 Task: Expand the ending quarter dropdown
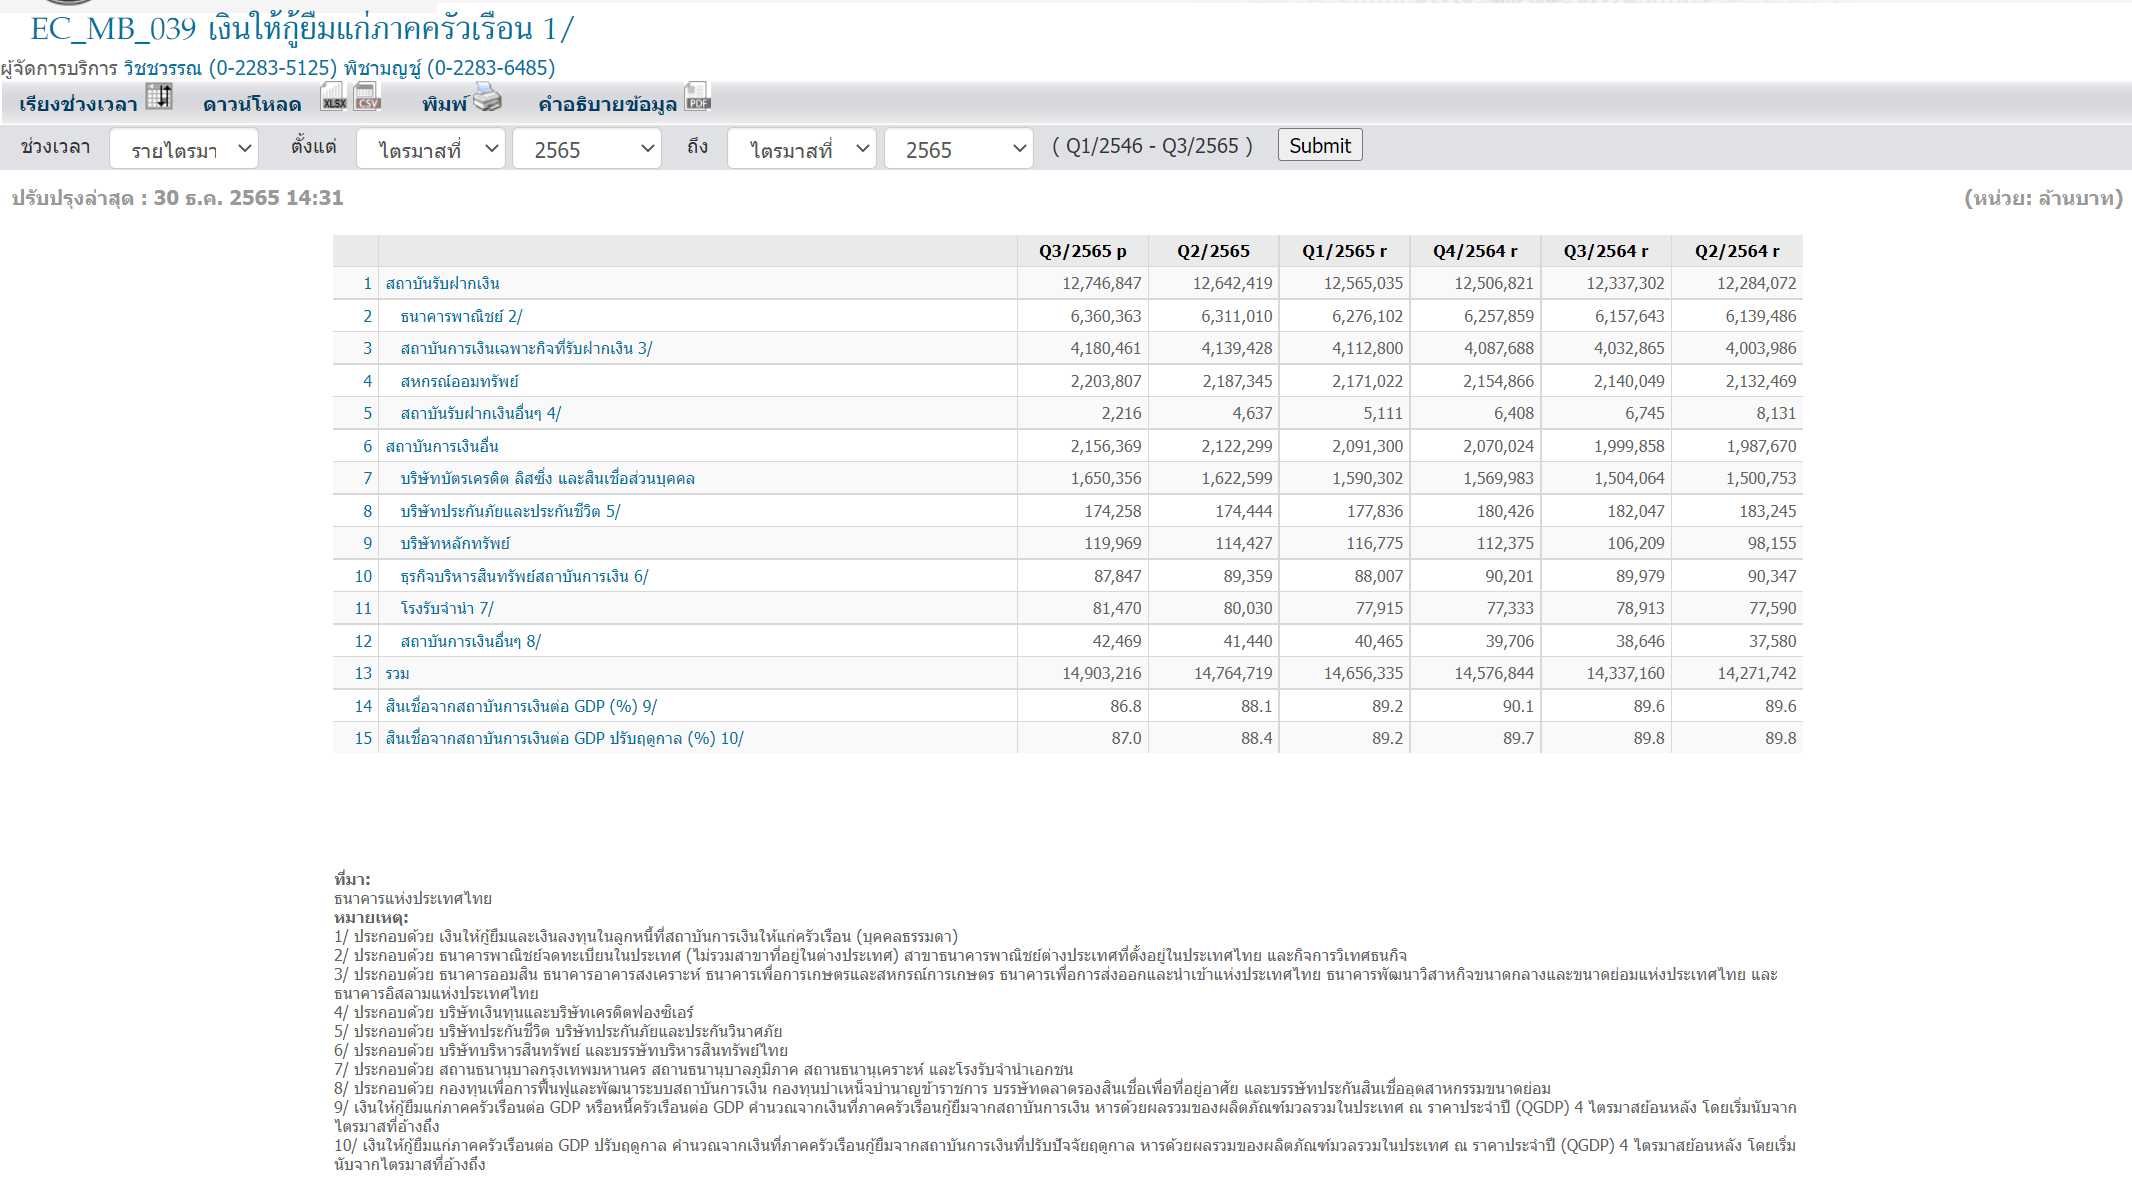coord(802,149)
